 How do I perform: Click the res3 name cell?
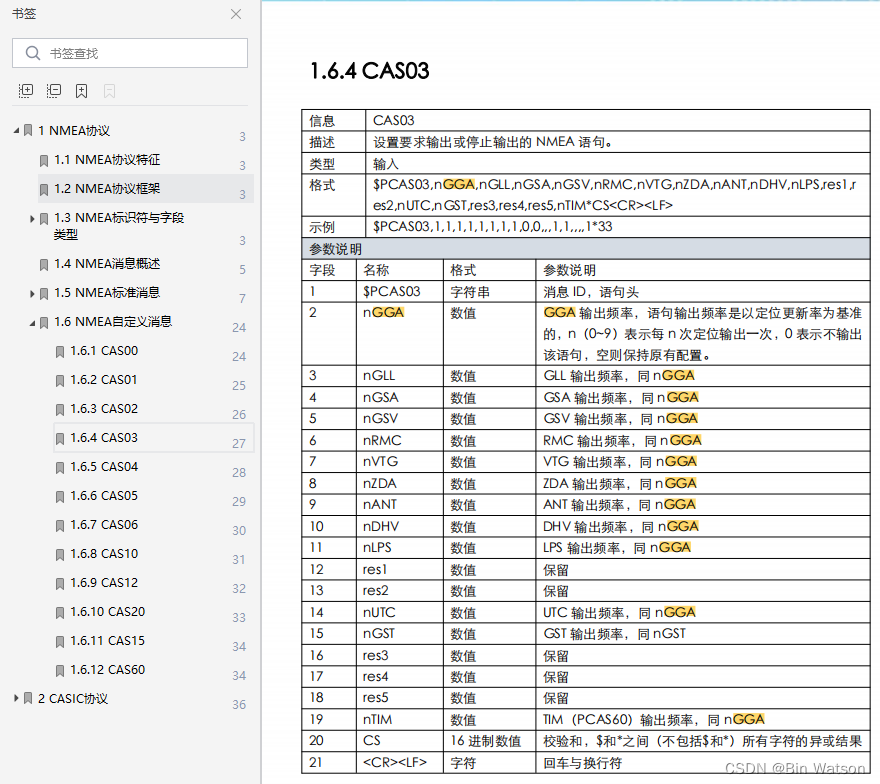[400, 655]
